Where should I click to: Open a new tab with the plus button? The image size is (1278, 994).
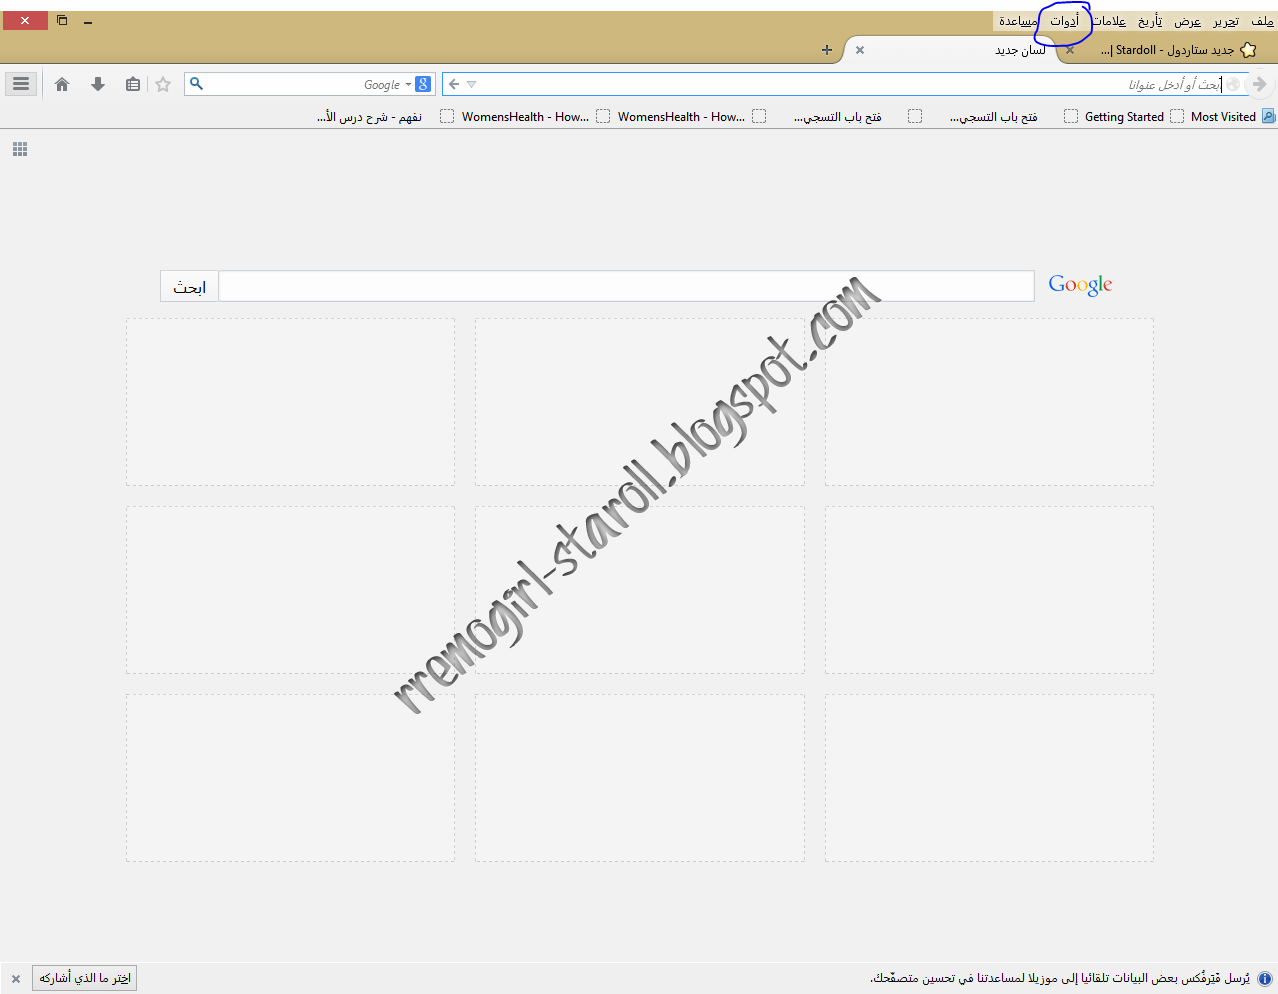827,50
